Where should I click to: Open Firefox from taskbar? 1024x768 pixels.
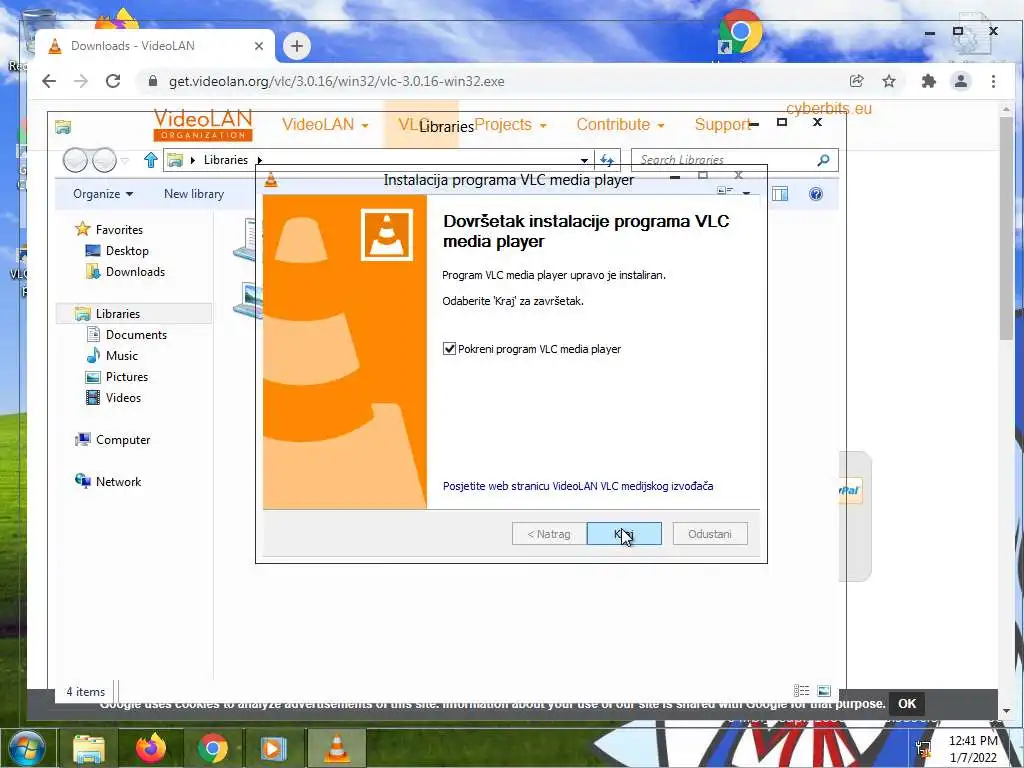pos(151,748)
